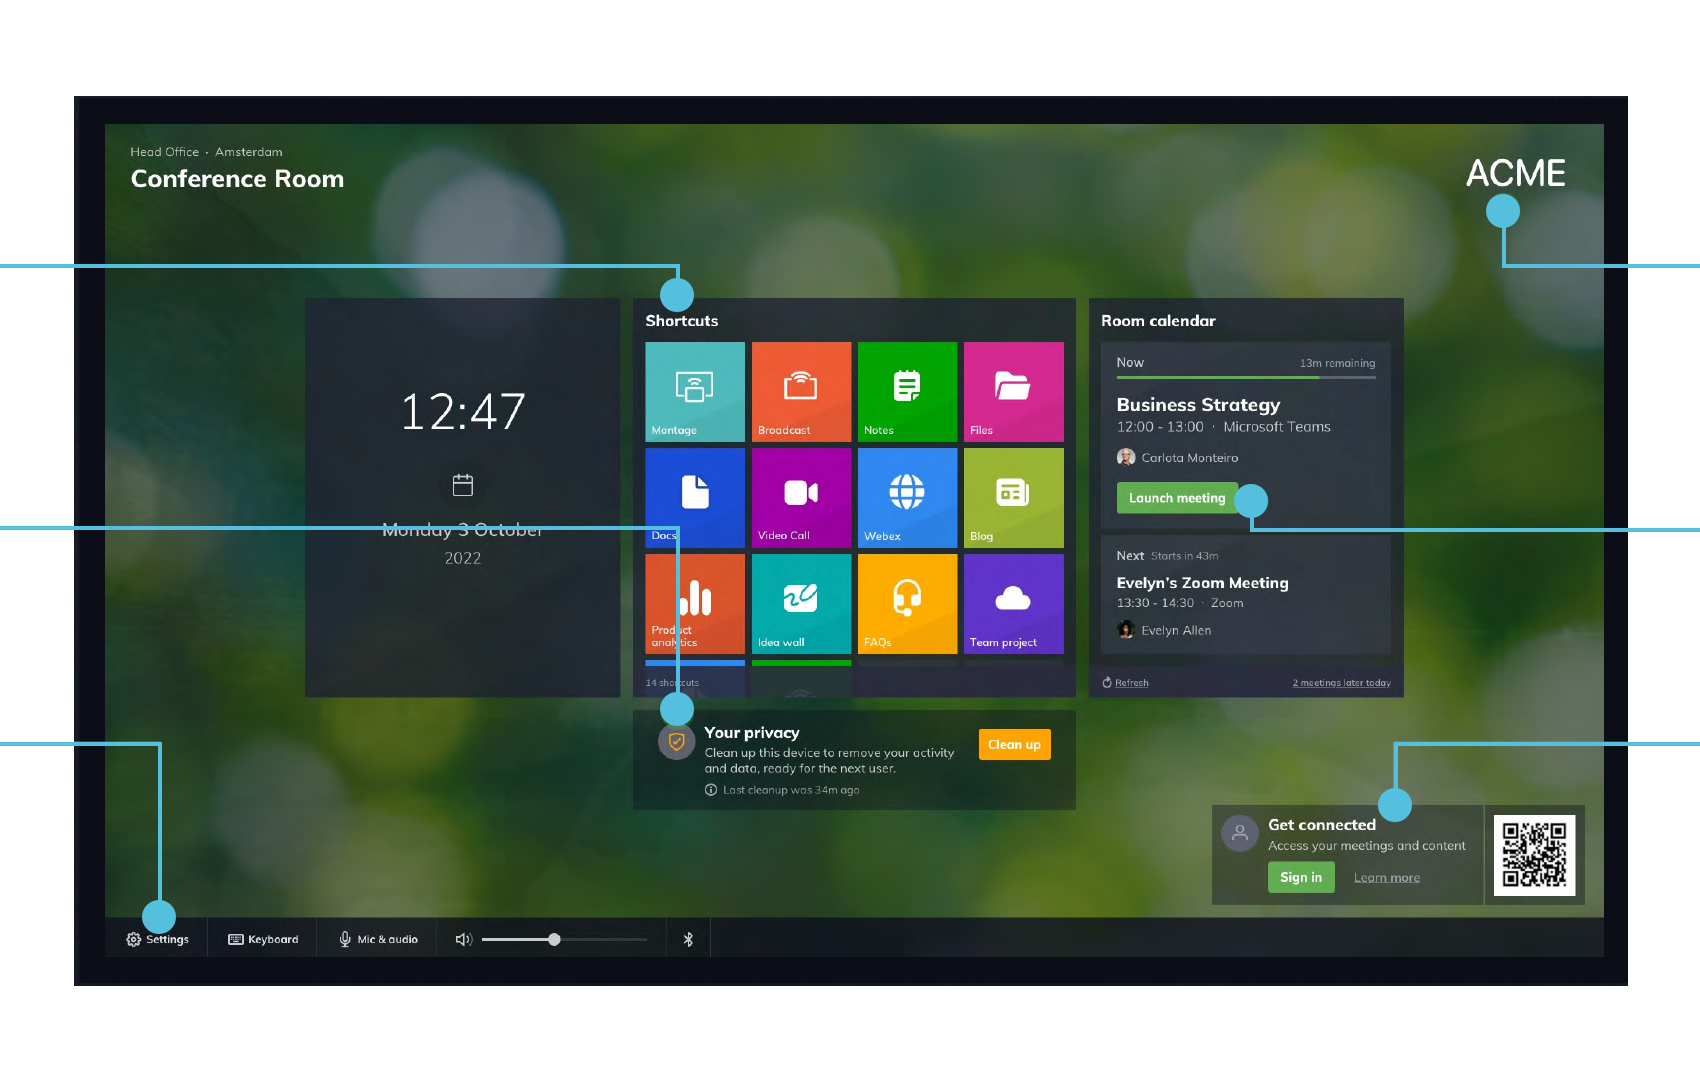Open the Team project shortcut

[x=1013, y=603]
